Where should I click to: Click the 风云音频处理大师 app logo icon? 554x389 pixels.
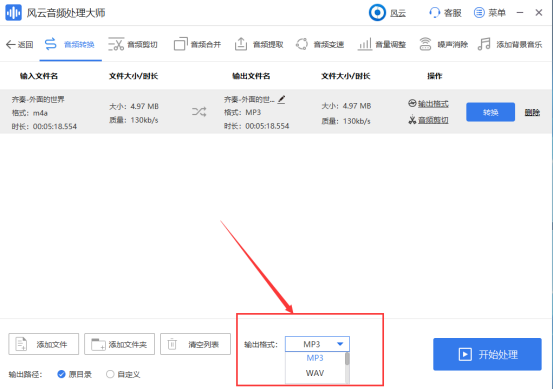tap(13, 13)
